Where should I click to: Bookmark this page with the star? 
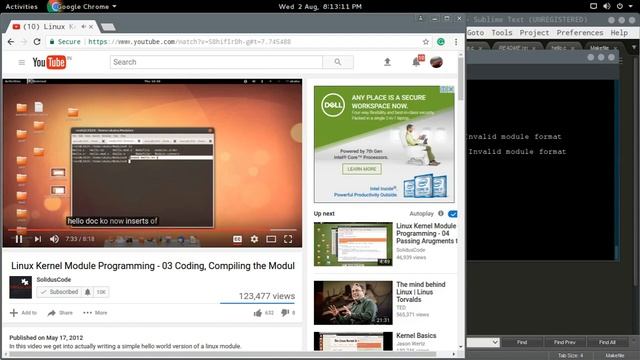[x=426, y=42]
